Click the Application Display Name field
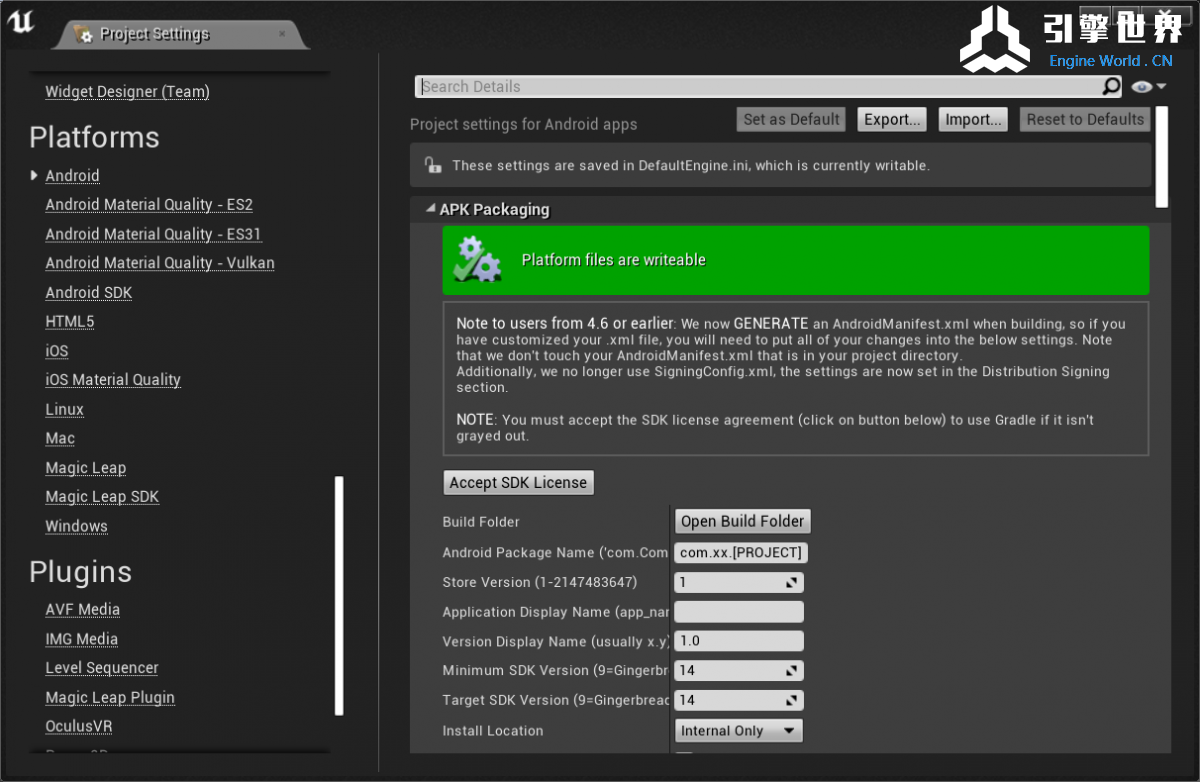 click(x=739, y=612)
